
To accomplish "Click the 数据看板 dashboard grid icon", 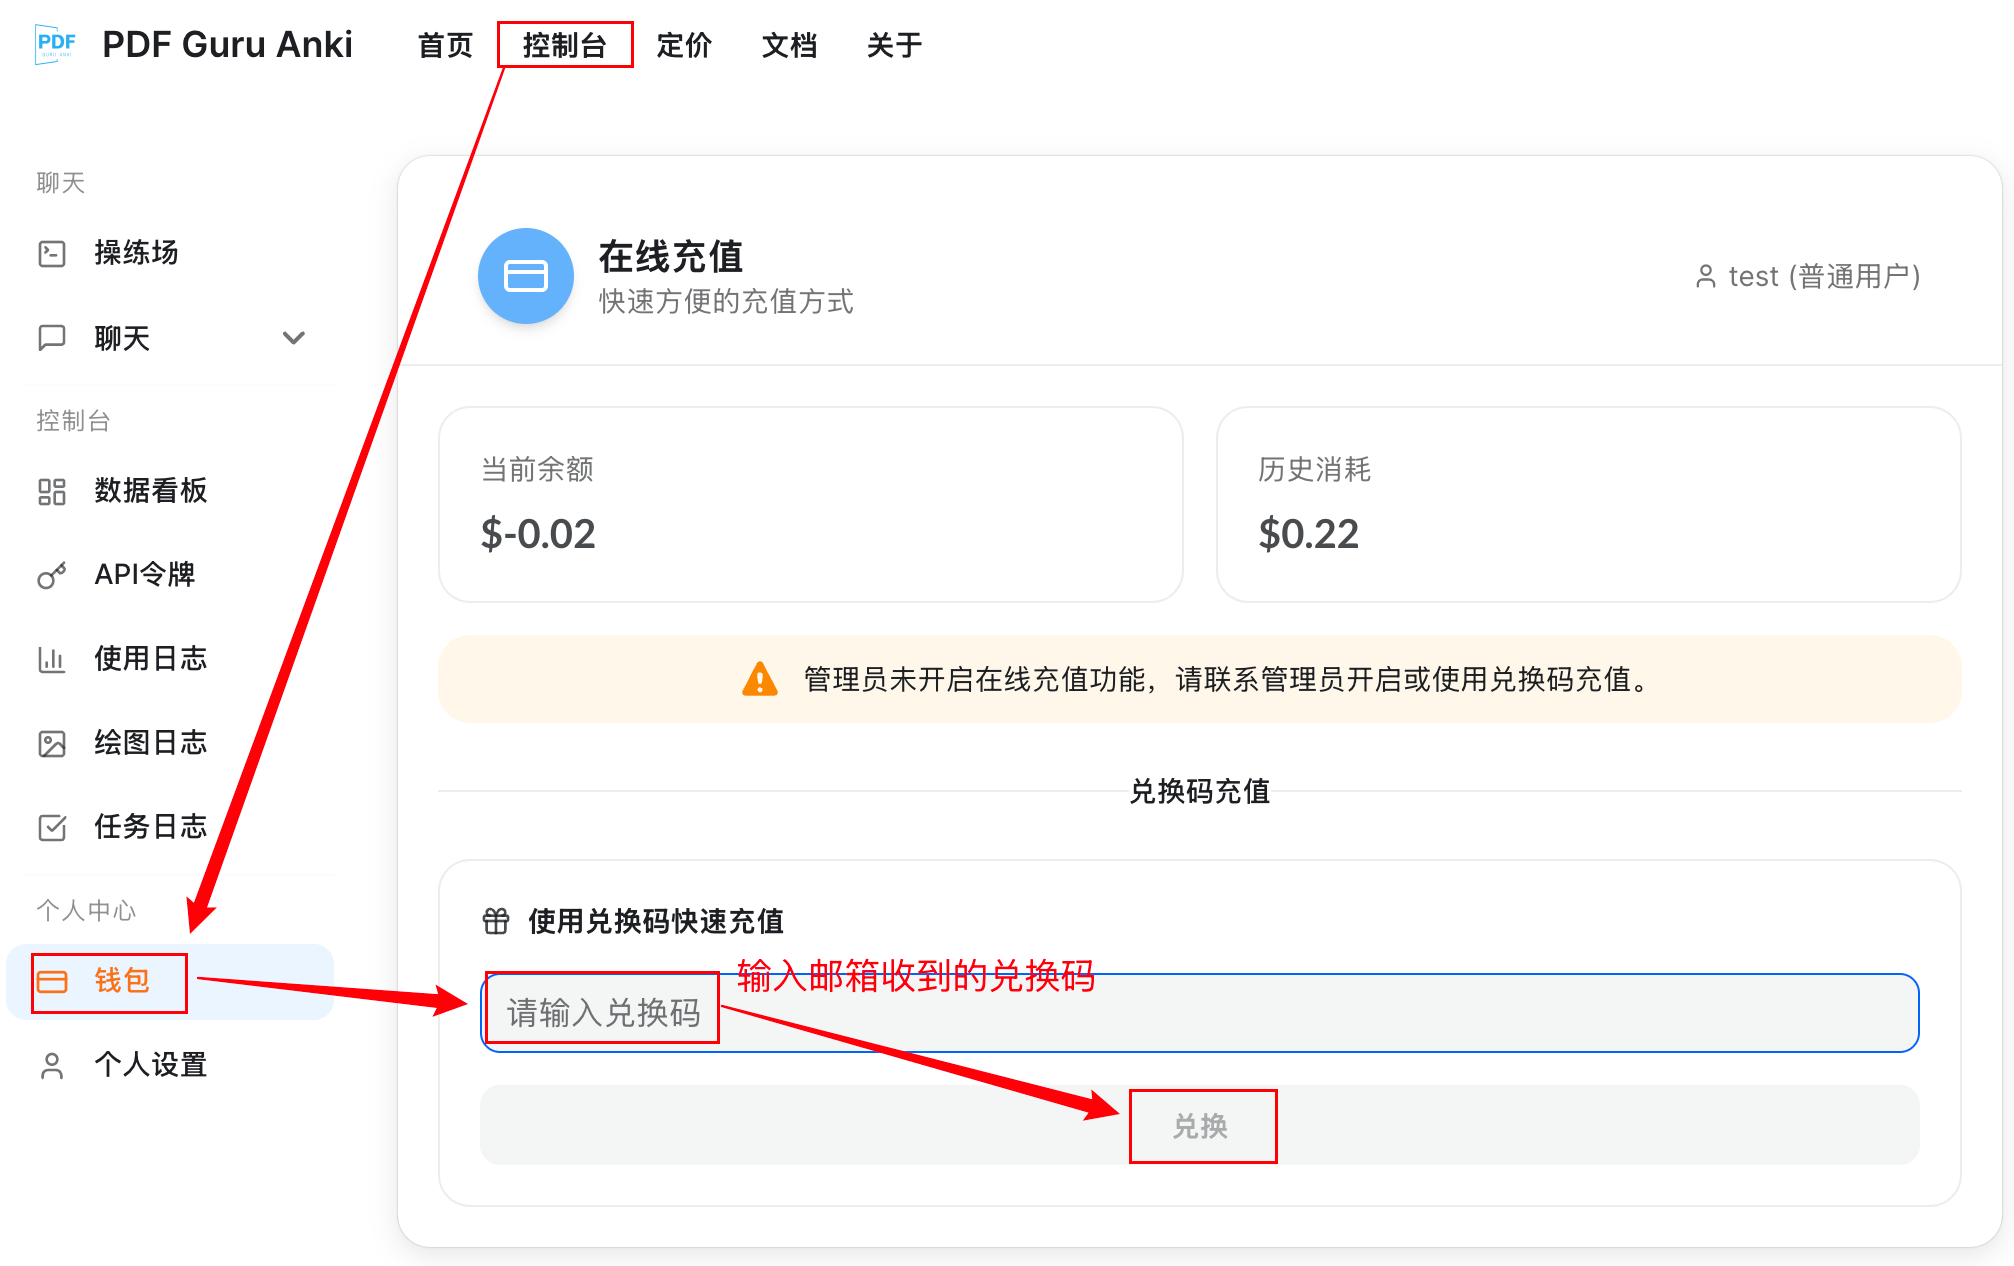I will [x=52, y=492].
